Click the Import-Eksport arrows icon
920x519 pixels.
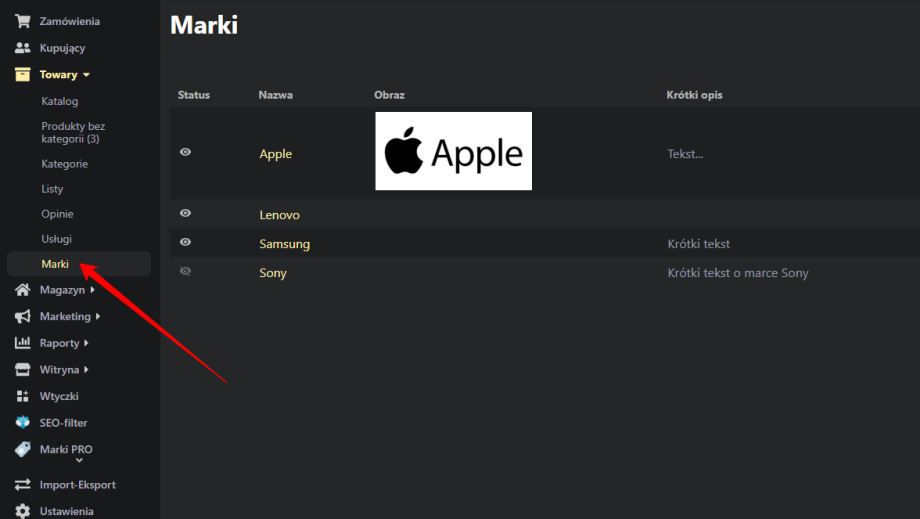(x=22, y=485)
